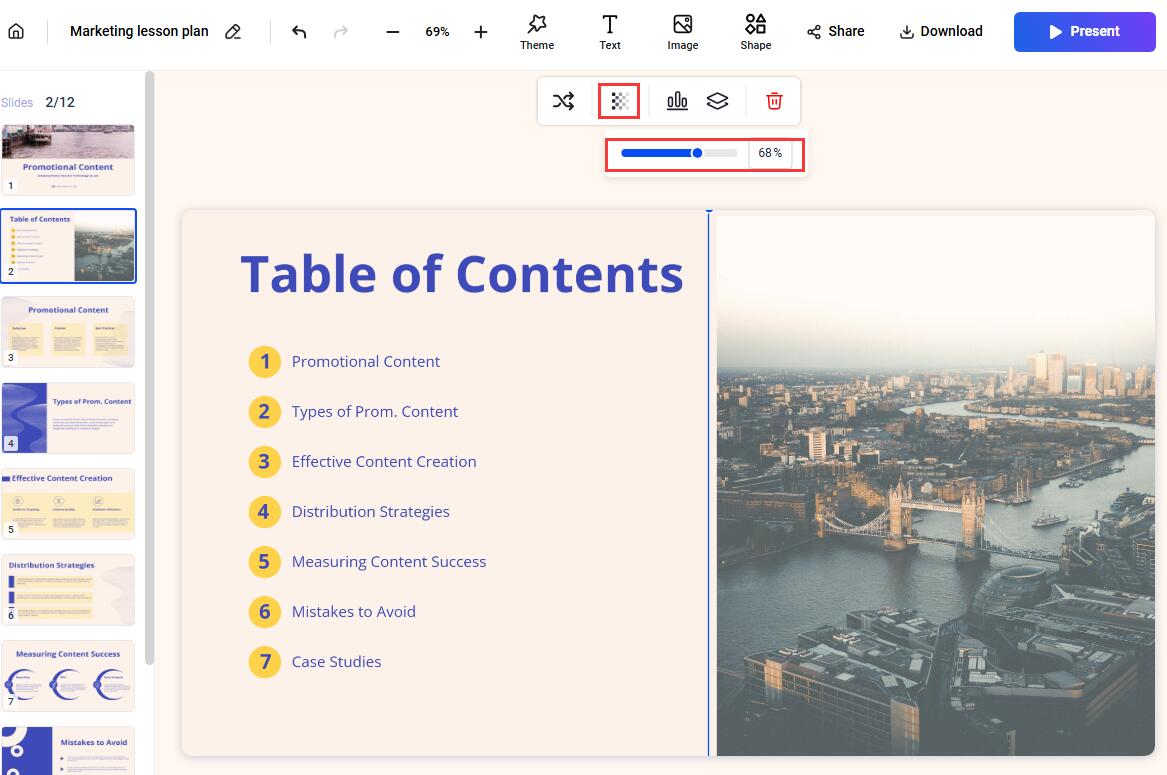Open the Shape tool
The image size is (1167, 775).
click(755, 32)
